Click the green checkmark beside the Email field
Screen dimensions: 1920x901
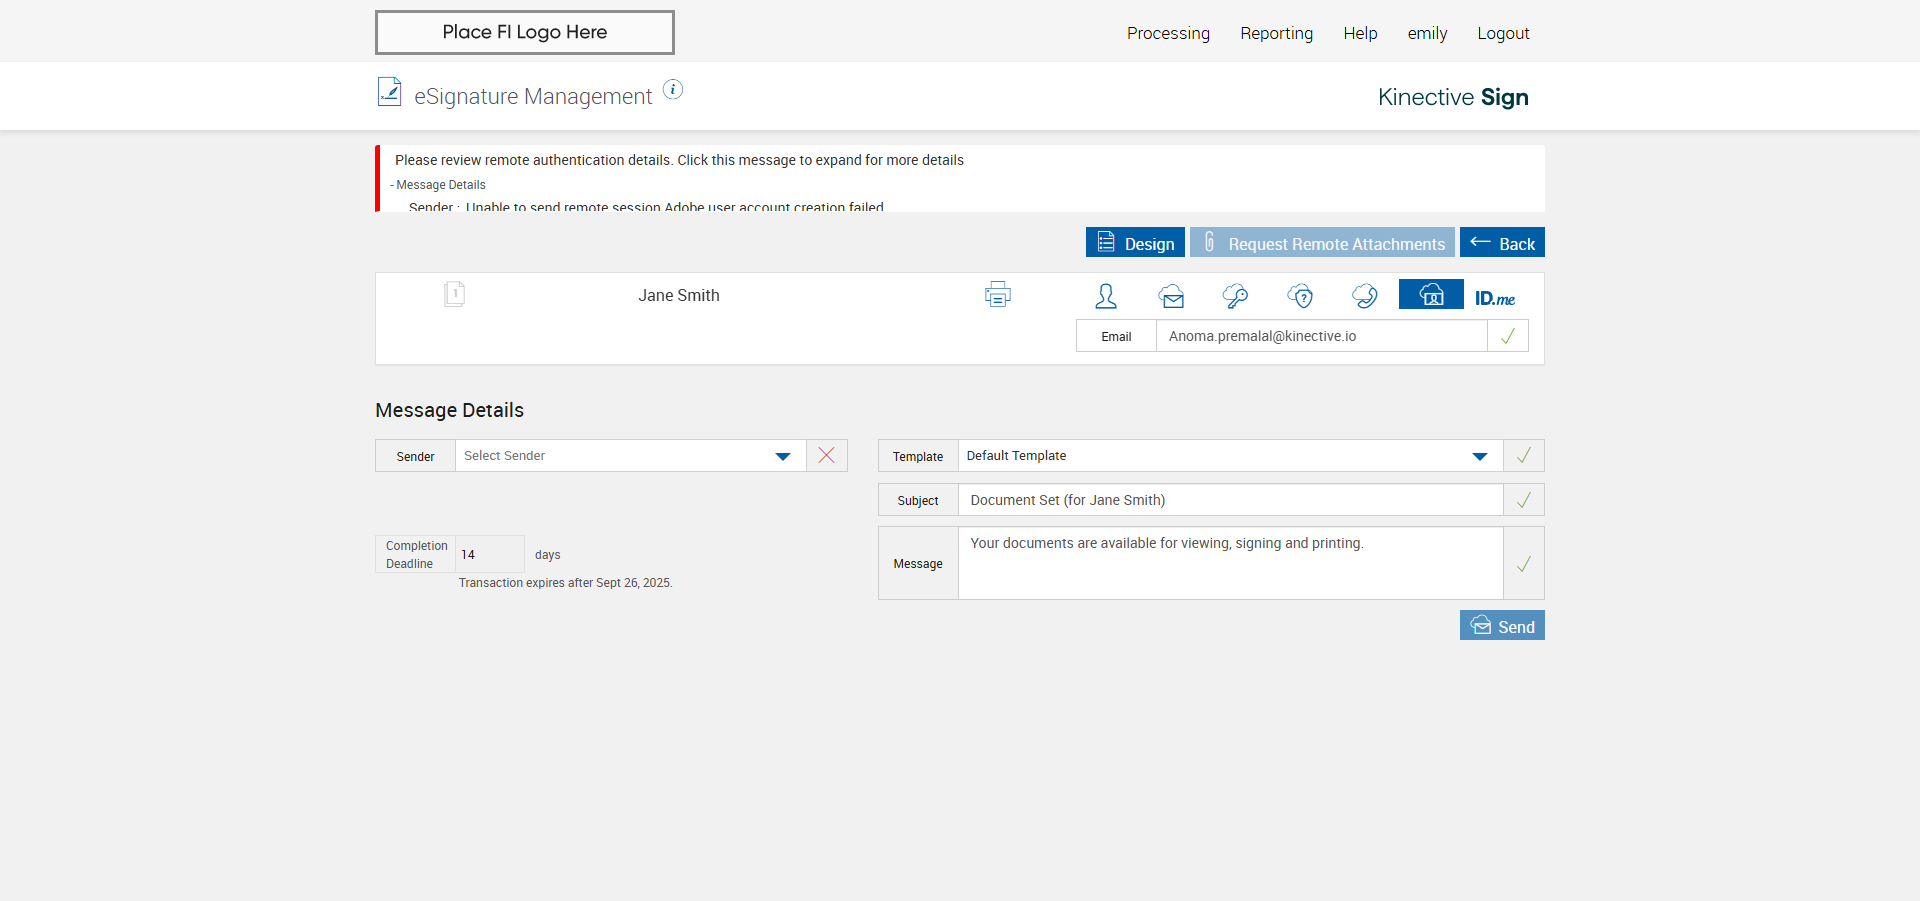[1508, 336]
